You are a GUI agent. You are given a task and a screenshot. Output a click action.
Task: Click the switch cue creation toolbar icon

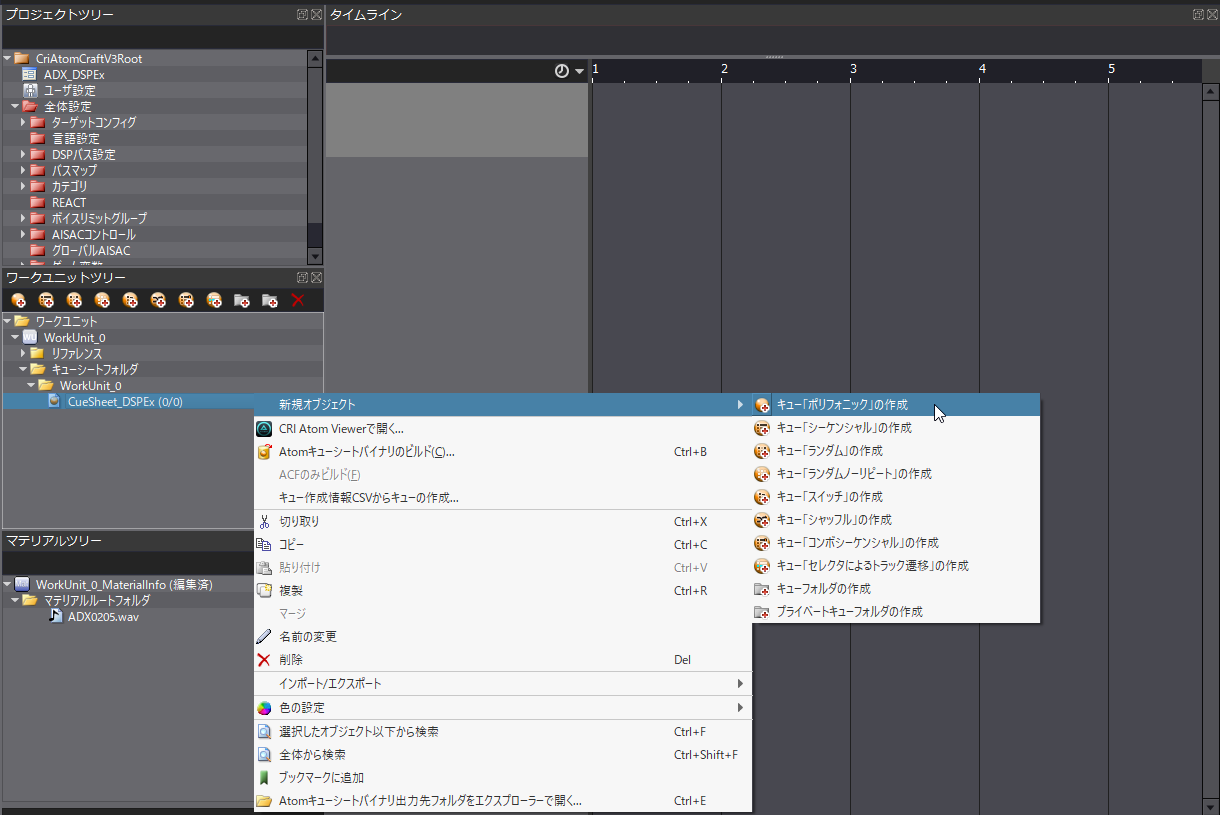point(130,300)
